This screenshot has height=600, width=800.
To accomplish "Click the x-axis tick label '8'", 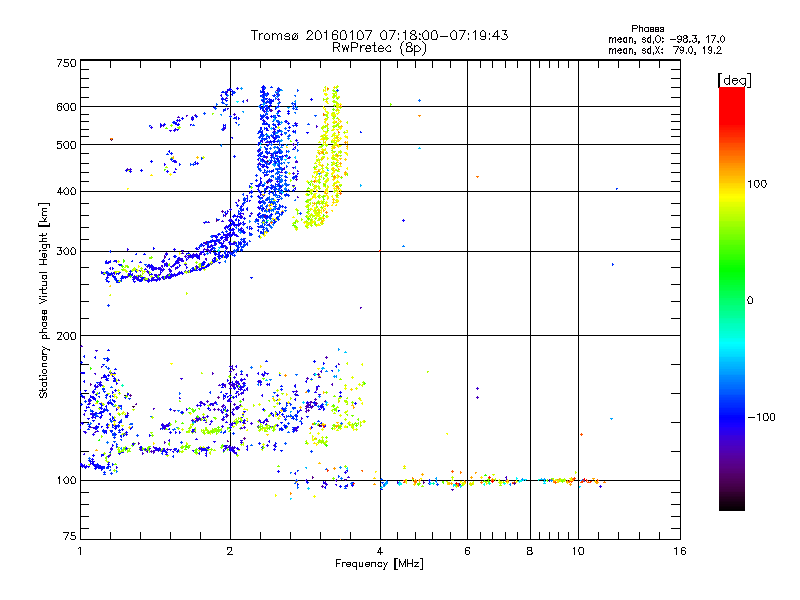I will [530, 551].
